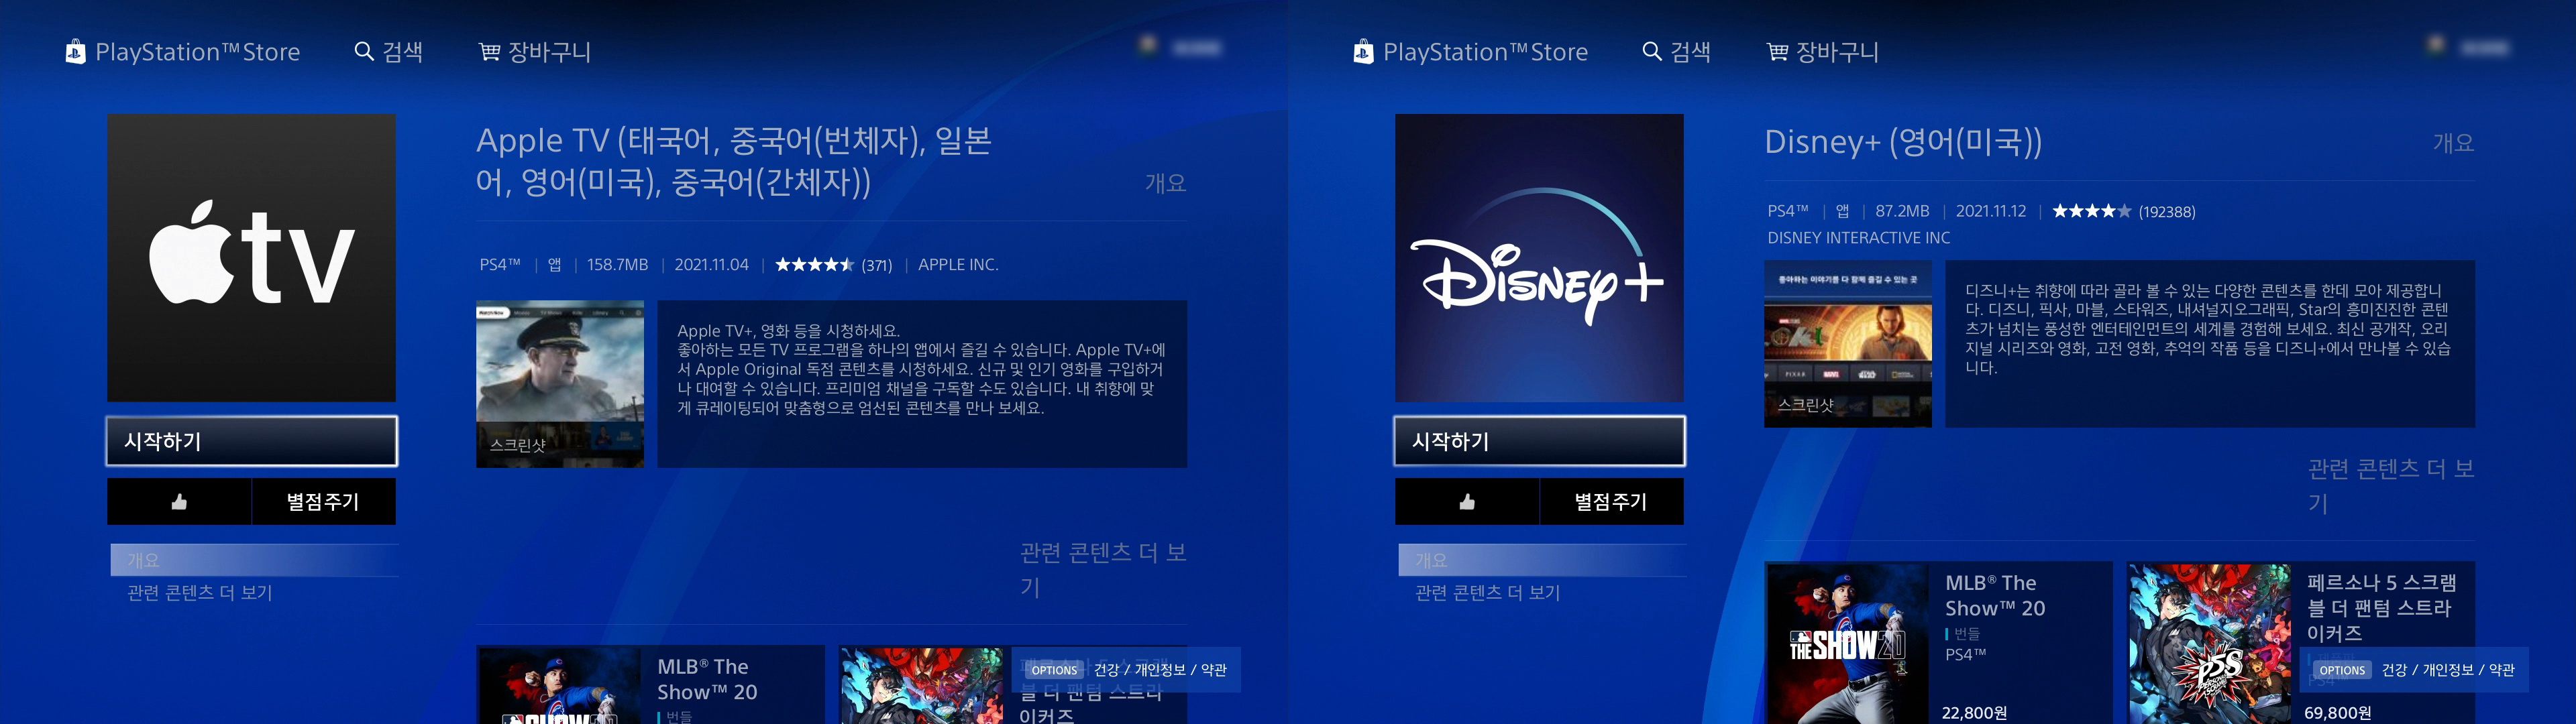Click 별점주기 rating button for Apple TV

tap(323, 502)
